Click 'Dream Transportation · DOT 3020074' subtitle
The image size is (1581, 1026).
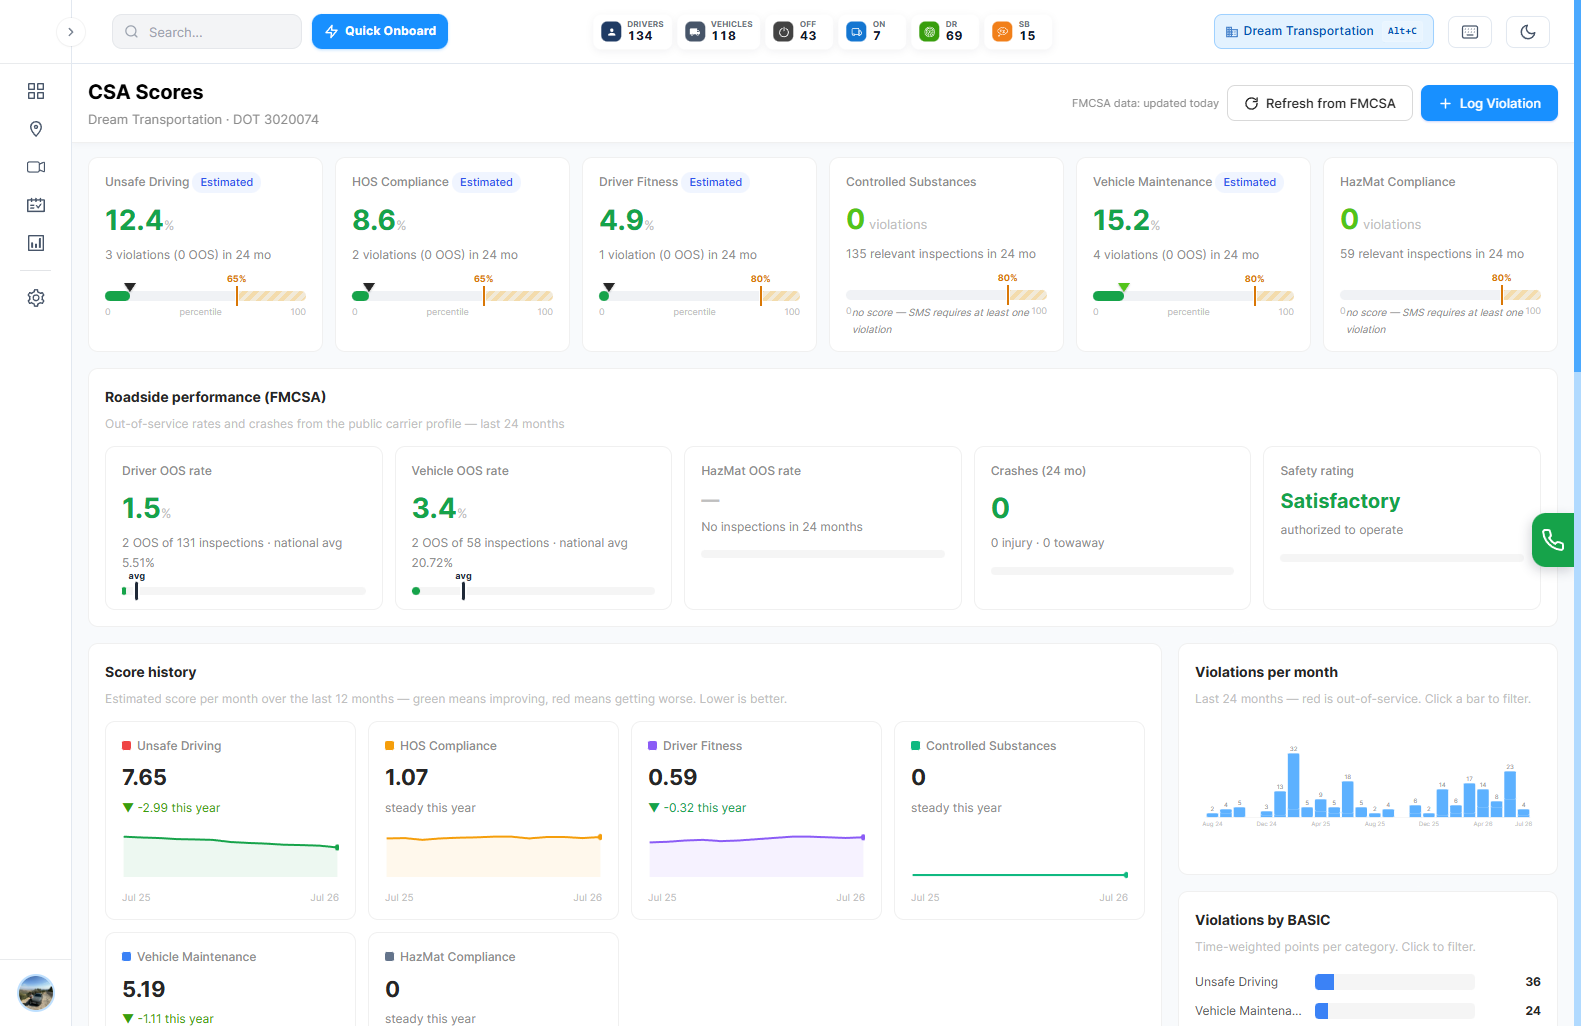[x=203, y=119]
